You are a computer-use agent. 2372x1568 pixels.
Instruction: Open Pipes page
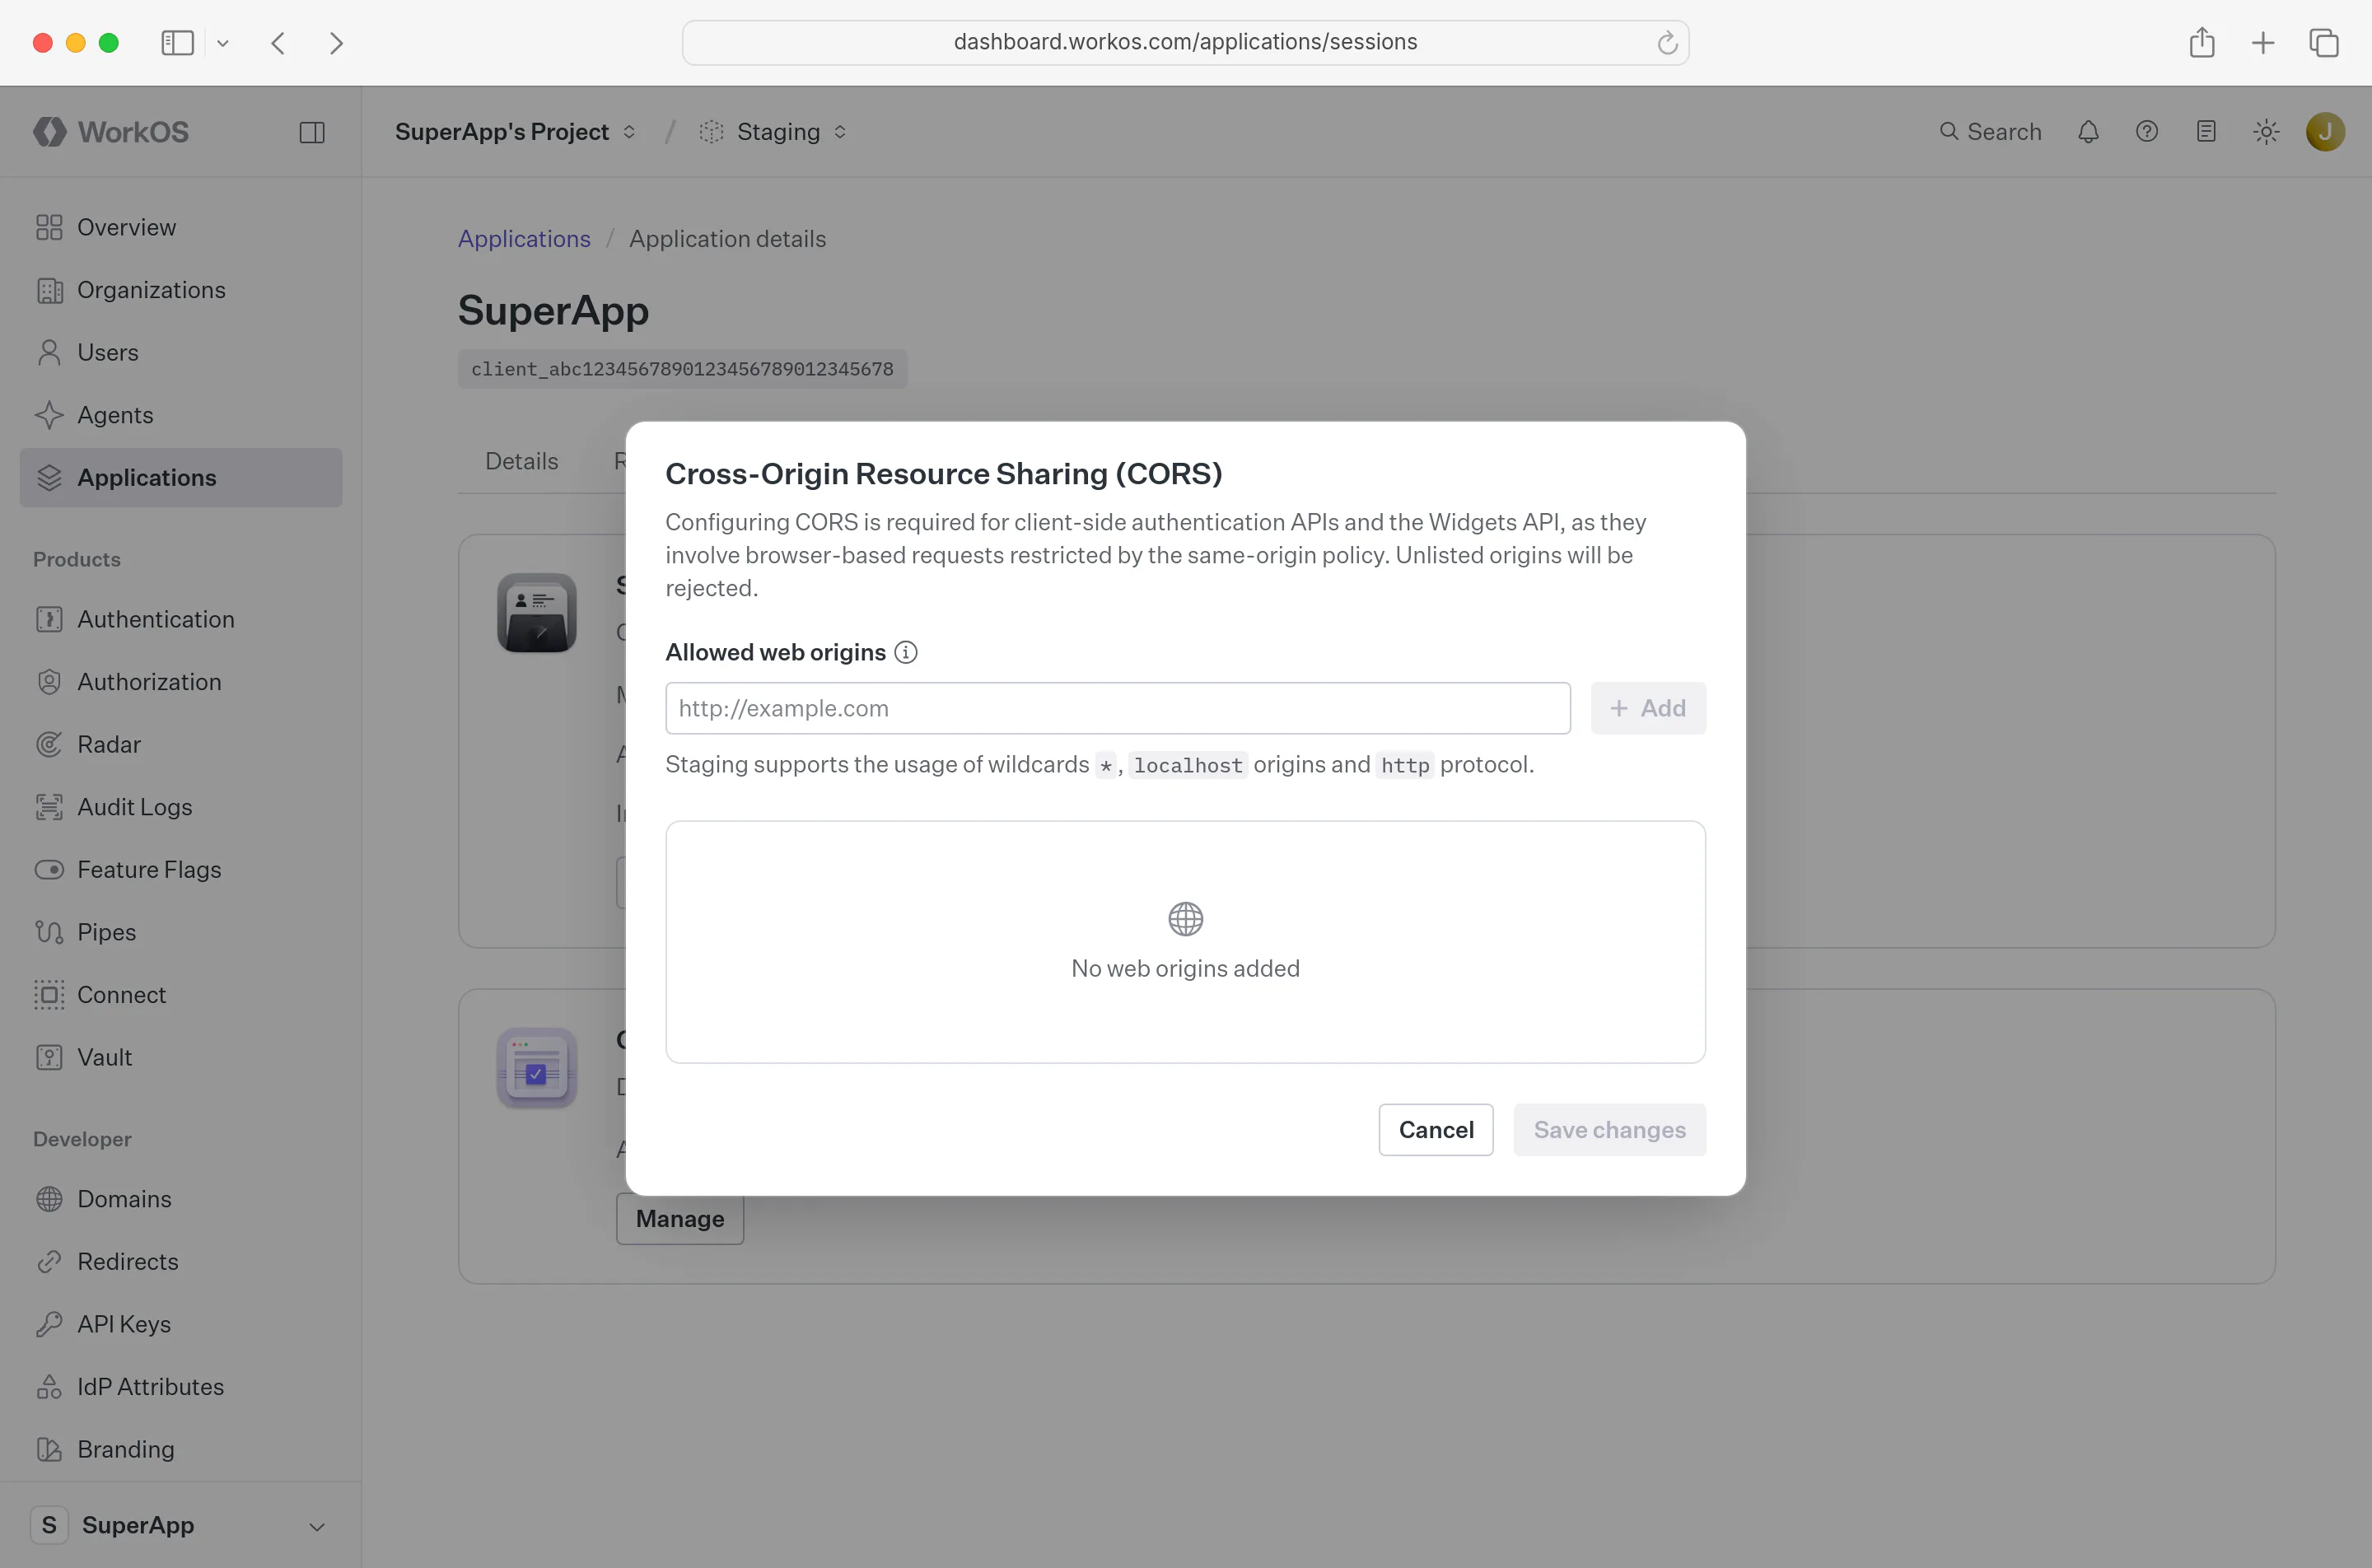click(181, 932)
